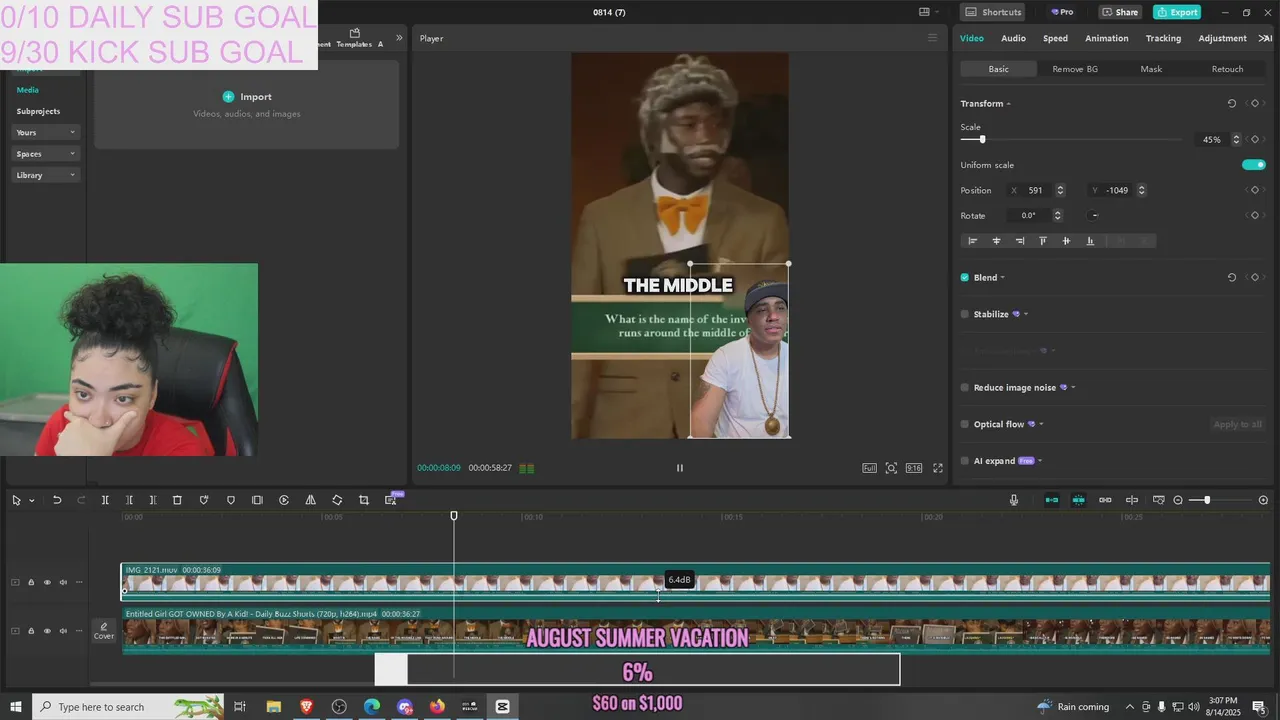Click the Delete-right trim icon
1280x720 pixels.
click(153, 500)
